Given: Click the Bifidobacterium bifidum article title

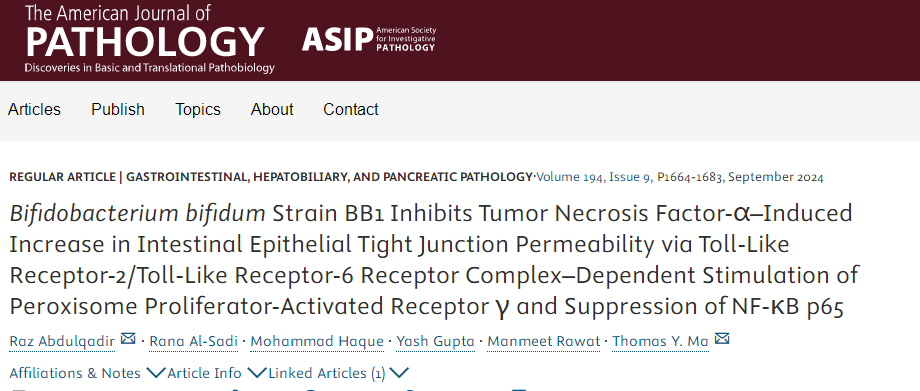Looking at the screenshot, I should point(434,259).
